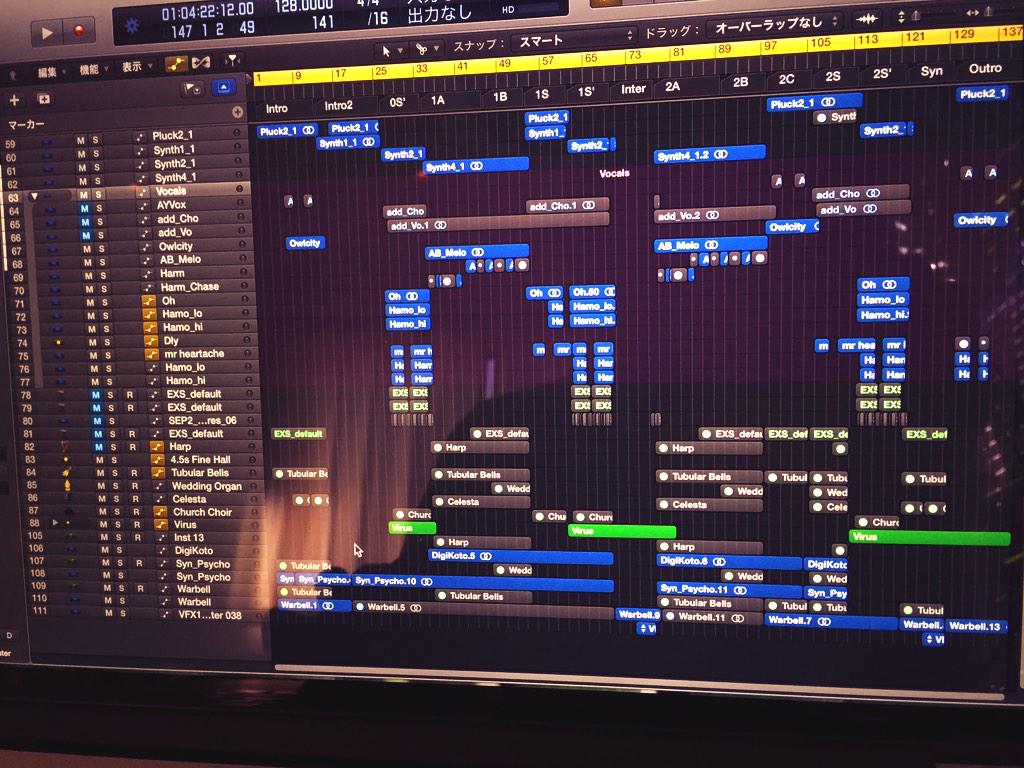Unmute the first EXS_default track
Screen dimensions: 1024x768
[95, 395]
